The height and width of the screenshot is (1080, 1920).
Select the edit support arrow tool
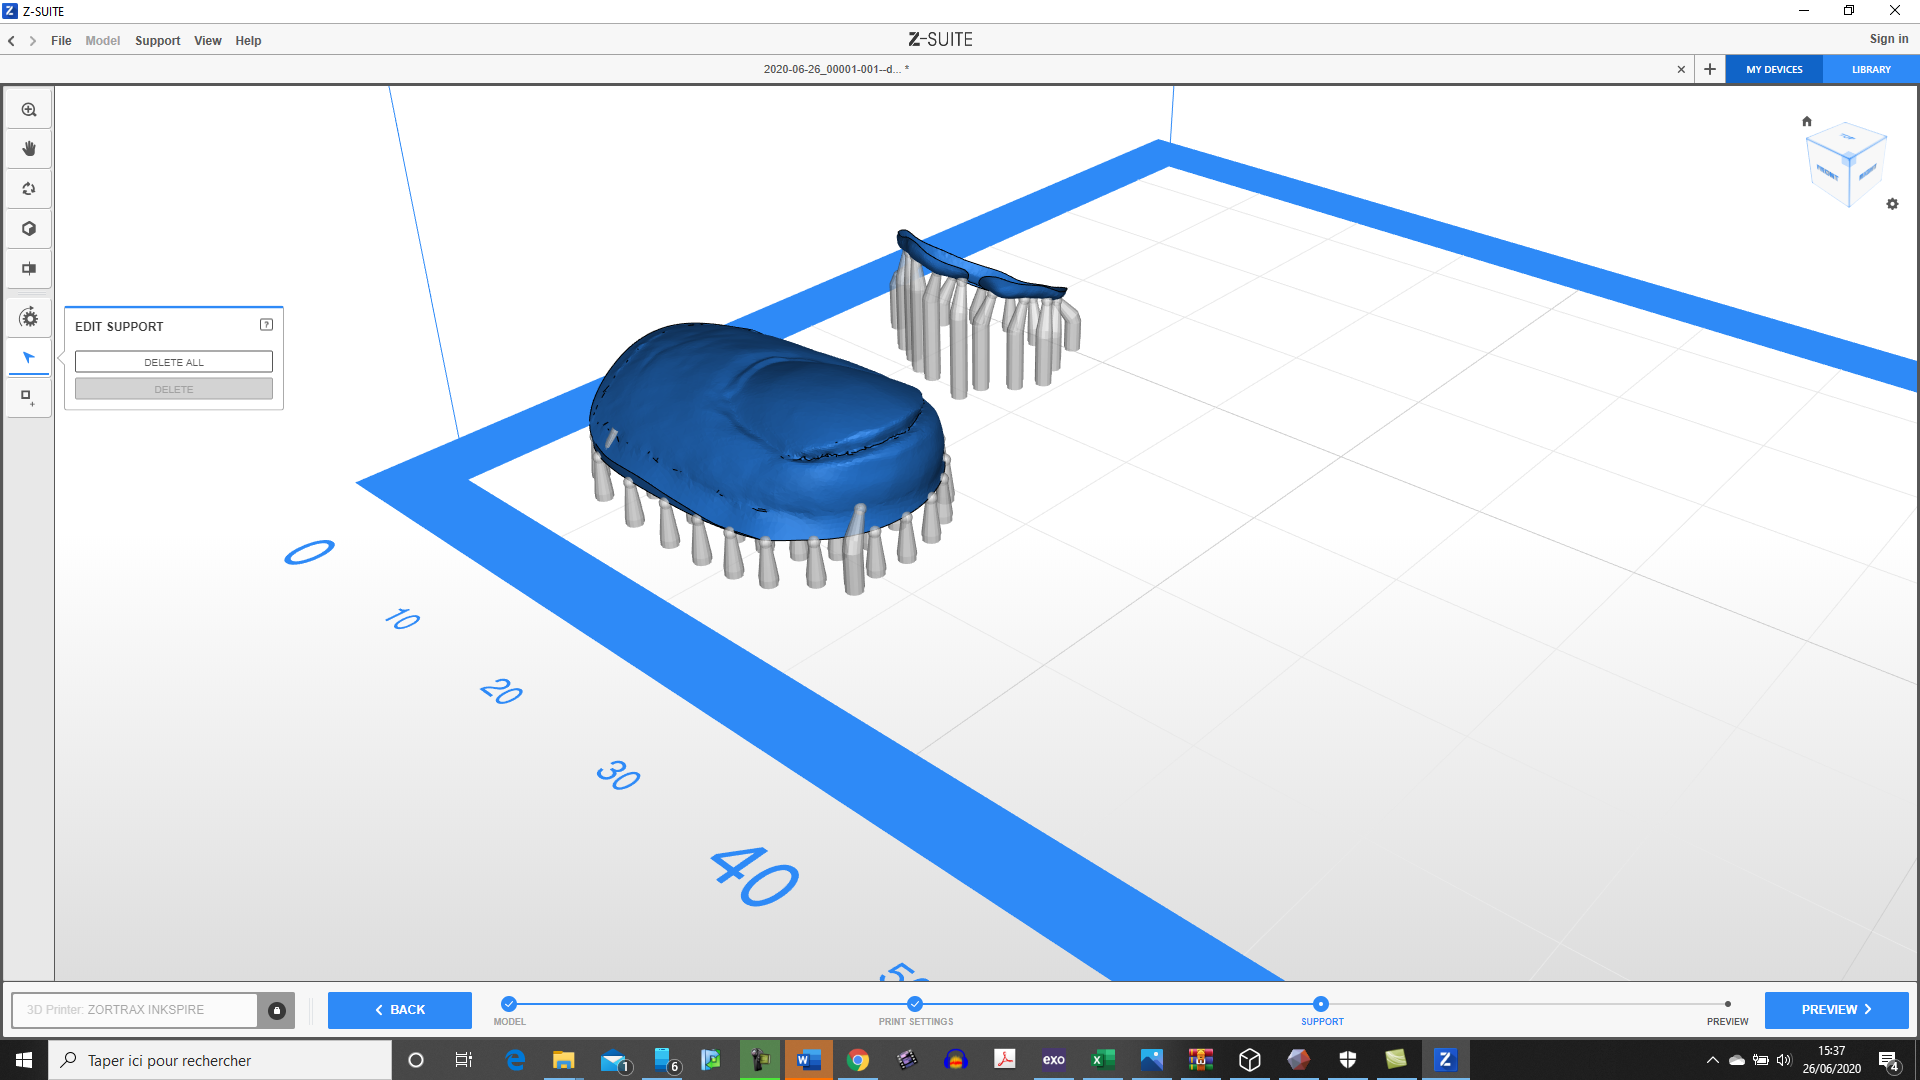pyautogui.click(x=29, y=358)
